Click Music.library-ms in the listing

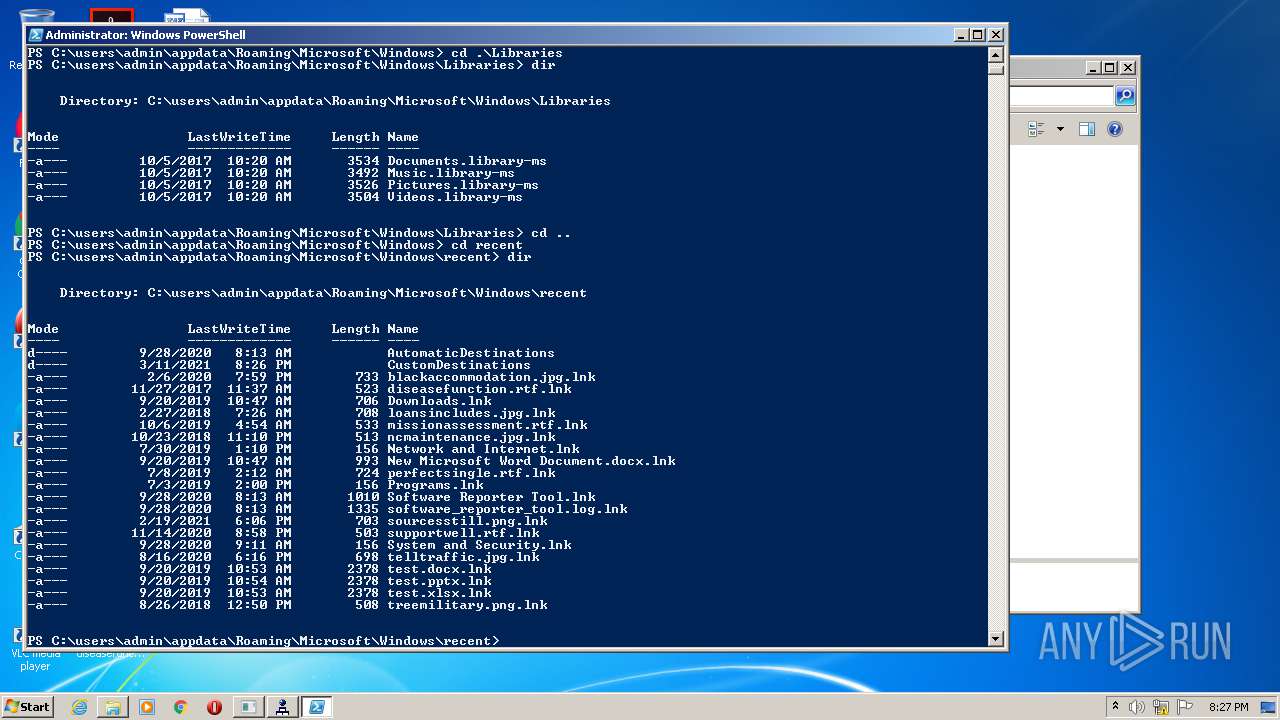[451, 173]
